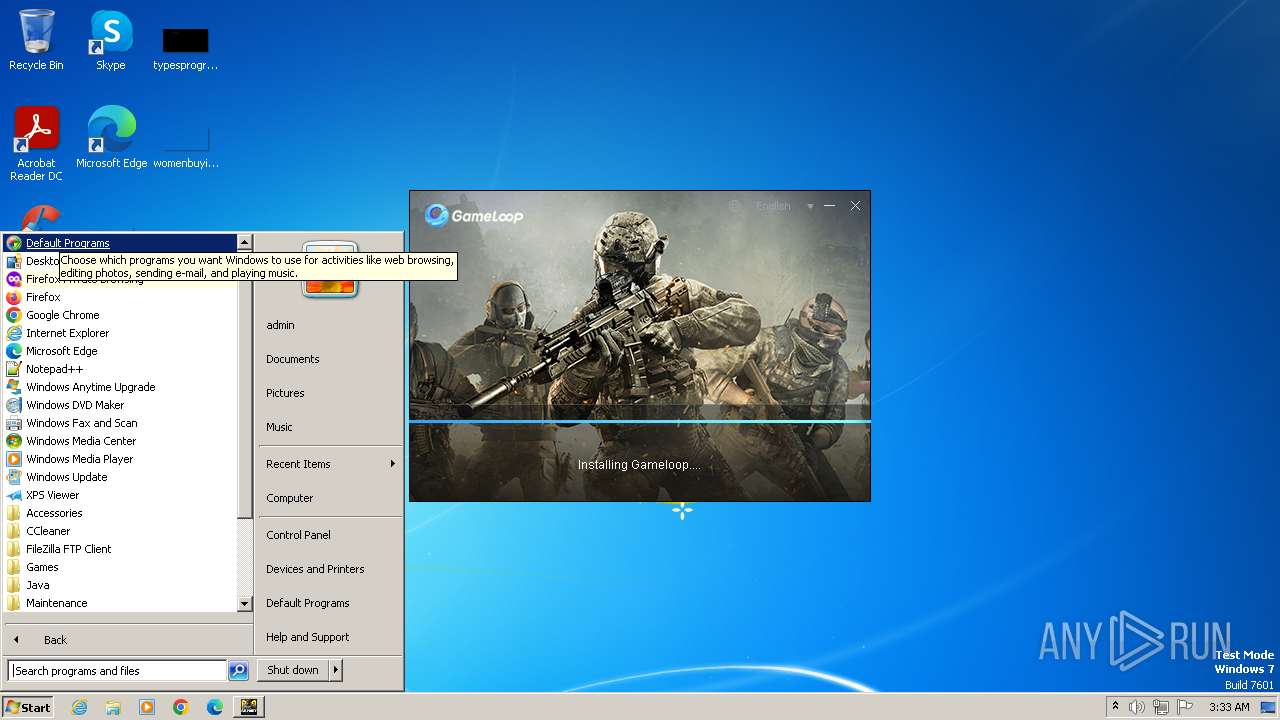1280x720 pixels.
Task: Open Recycle Bin desktop icon
Action: click(36, 40)
